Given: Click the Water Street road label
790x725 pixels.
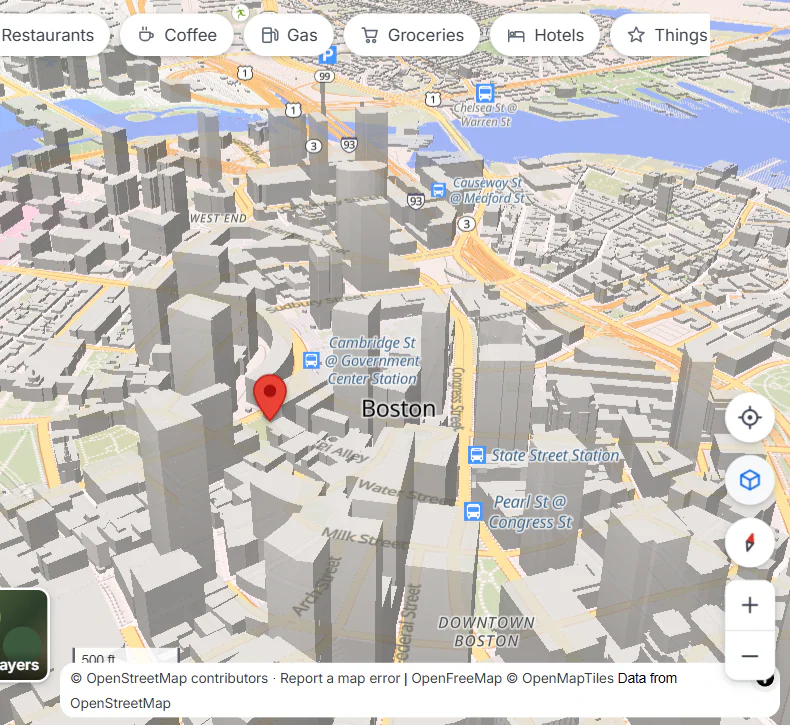Looking at the screenshot, I should [x=406, y=492].
